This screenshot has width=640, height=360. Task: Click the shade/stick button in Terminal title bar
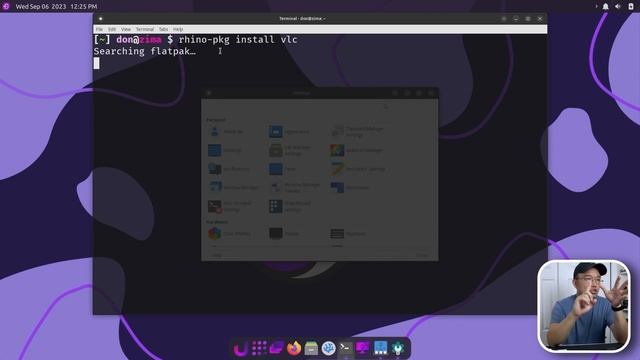pos(504,18)
